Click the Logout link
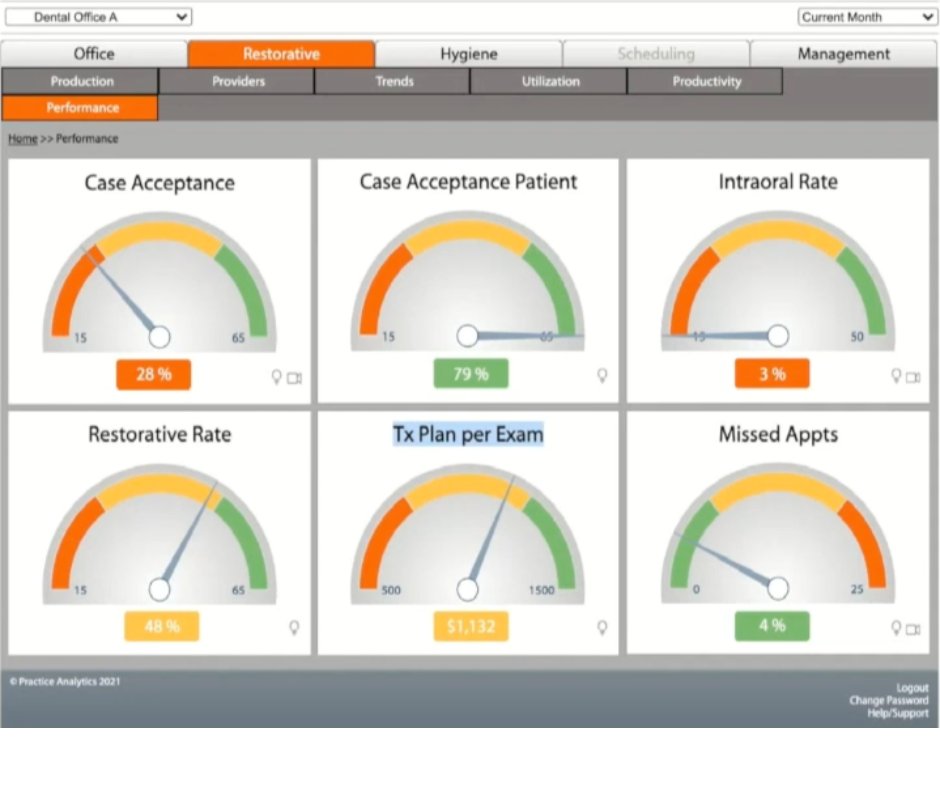This screenshot has height=788, width=940. tap(912, 688)
